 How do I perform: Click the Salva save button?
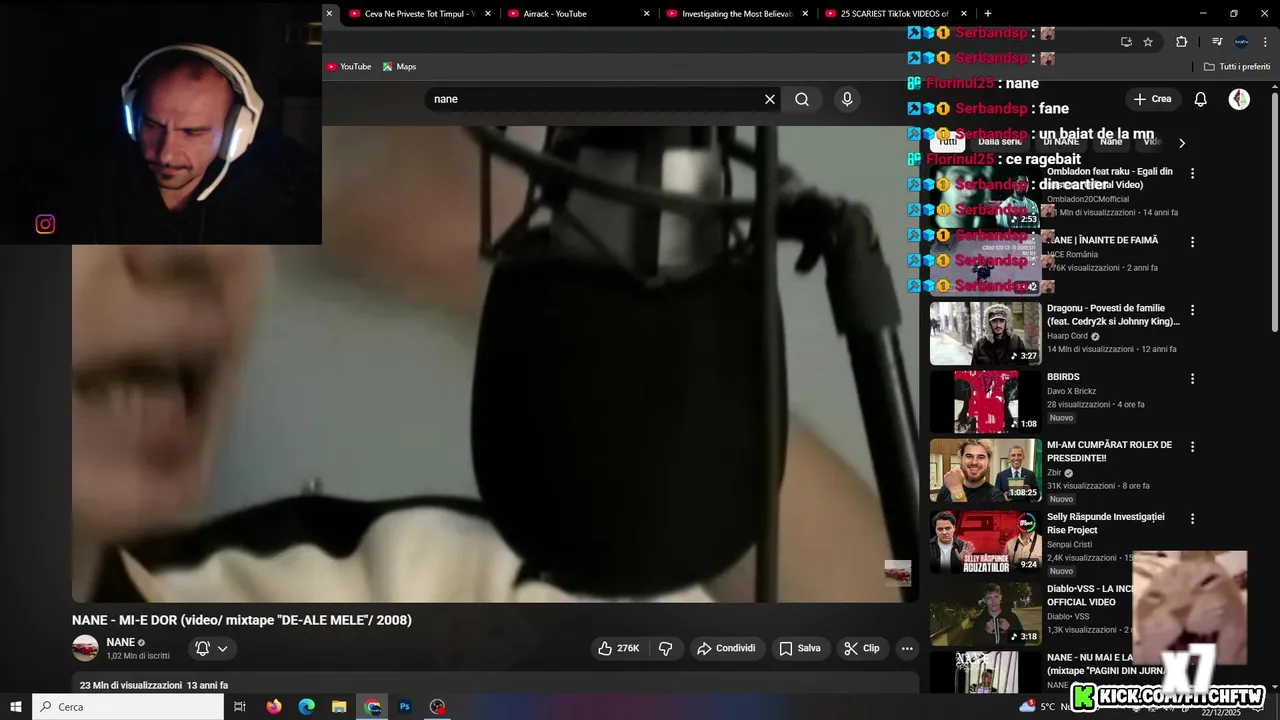[x=800, y=648]
